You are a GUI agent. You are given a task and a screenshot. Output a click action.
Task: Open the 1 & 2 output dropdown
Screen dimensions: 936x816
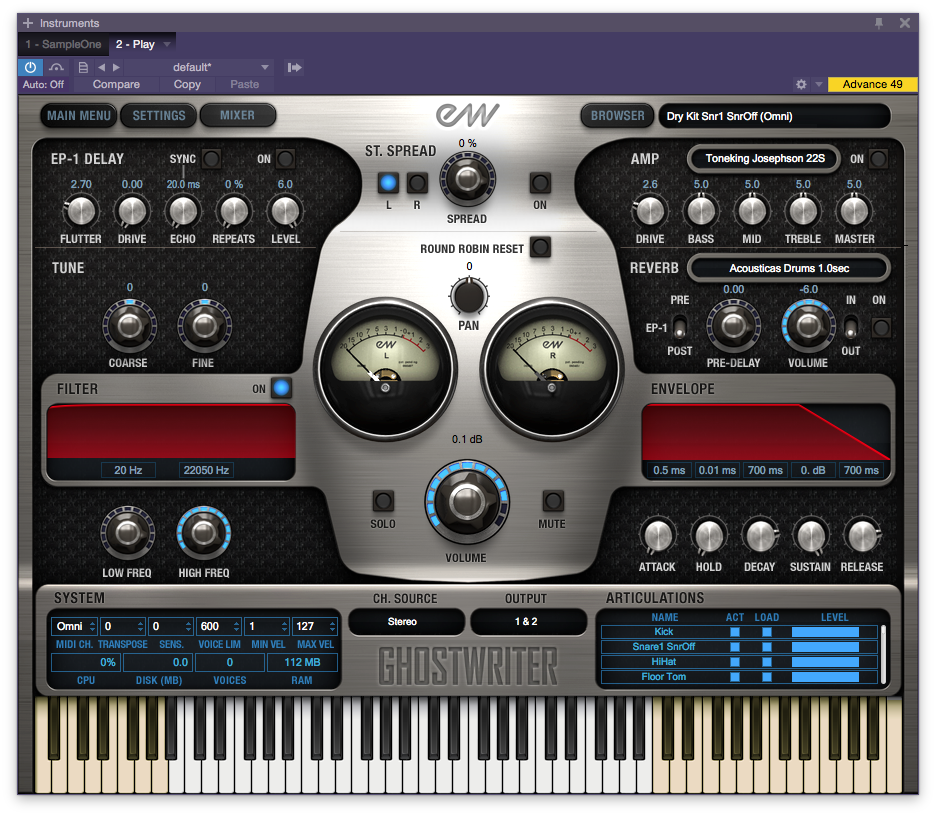tap(528, 622)
